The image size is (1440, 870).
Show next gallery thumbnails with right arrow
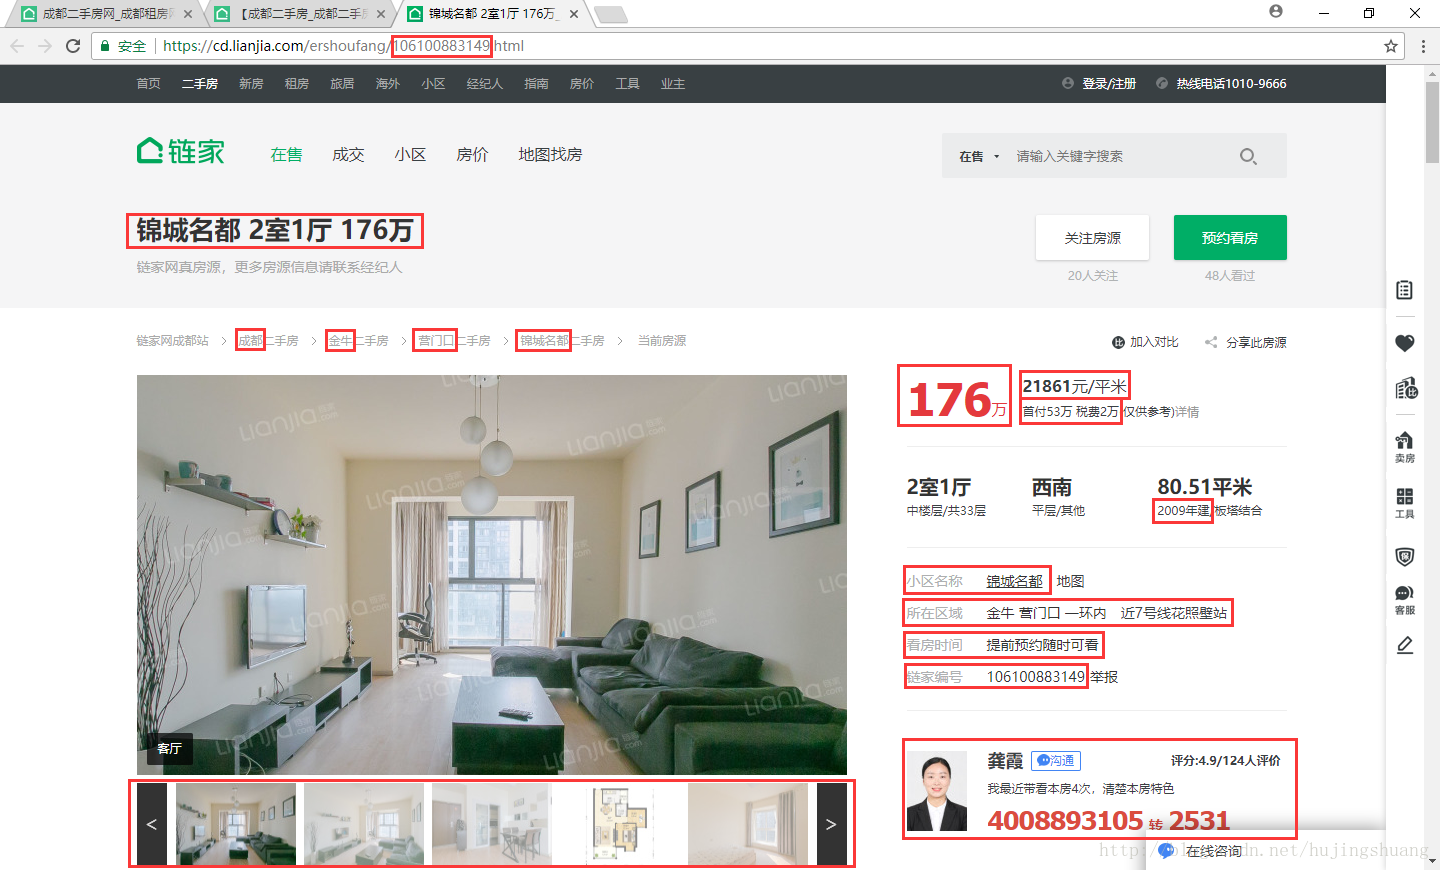tap(831, 824)
